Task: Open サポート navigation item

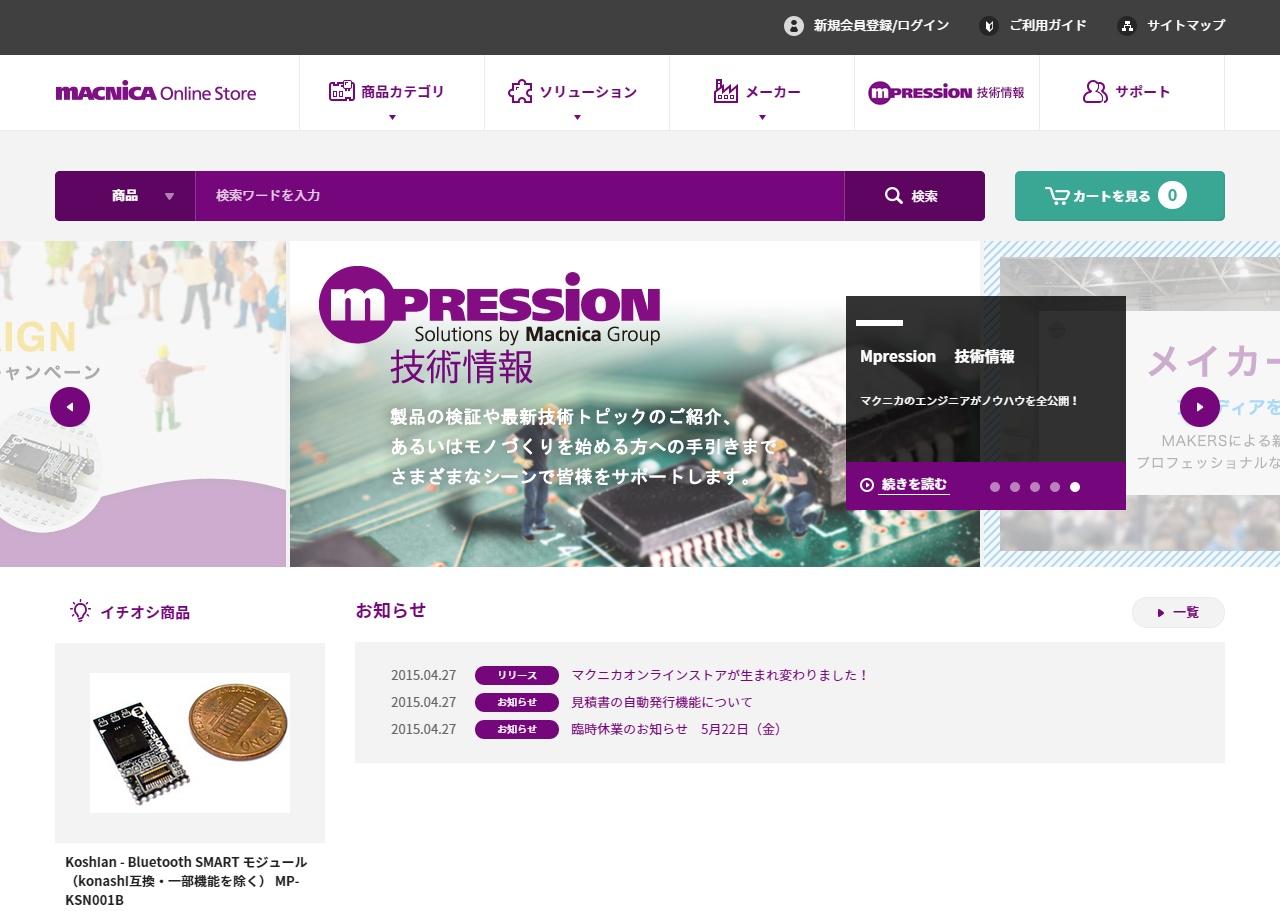Action: (x=1132, y=92)
